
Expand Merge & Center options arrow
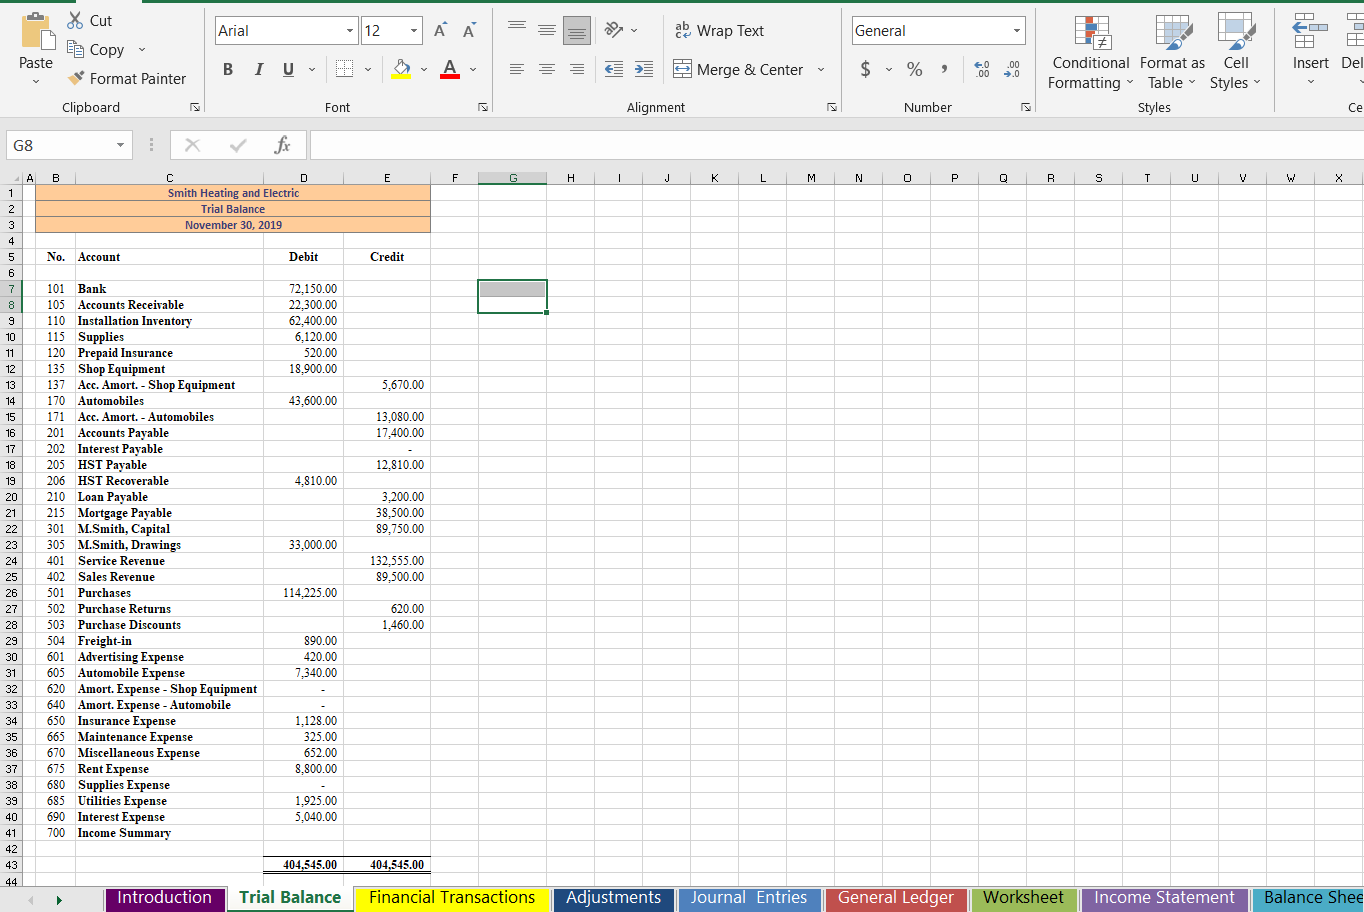[x=821, y=69]
